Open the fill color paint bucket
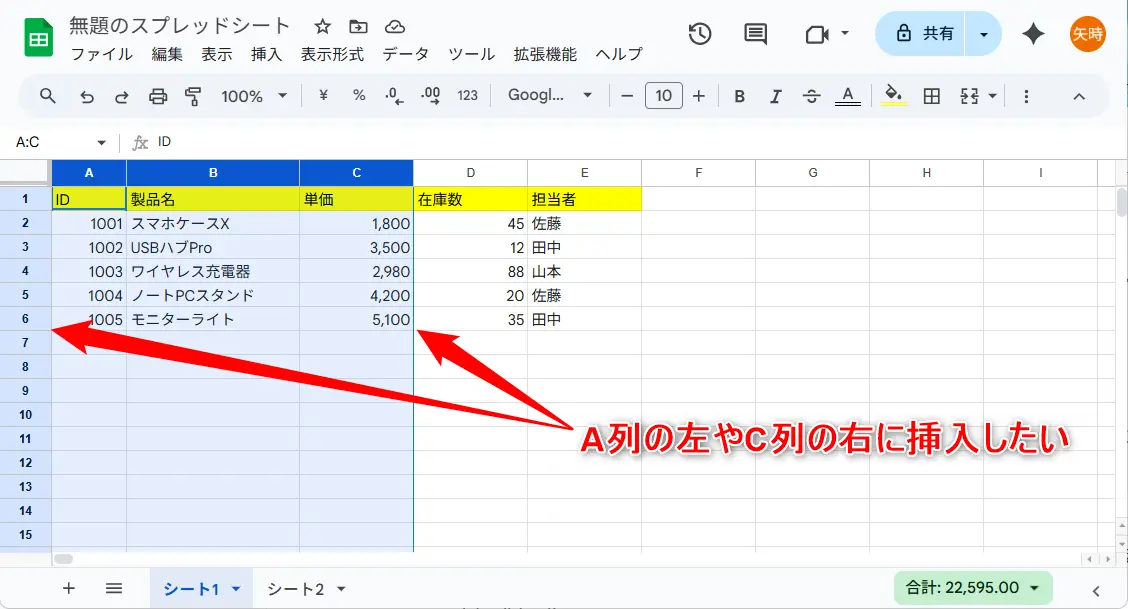The image size is (1128, 609). (x=894, y=96)
